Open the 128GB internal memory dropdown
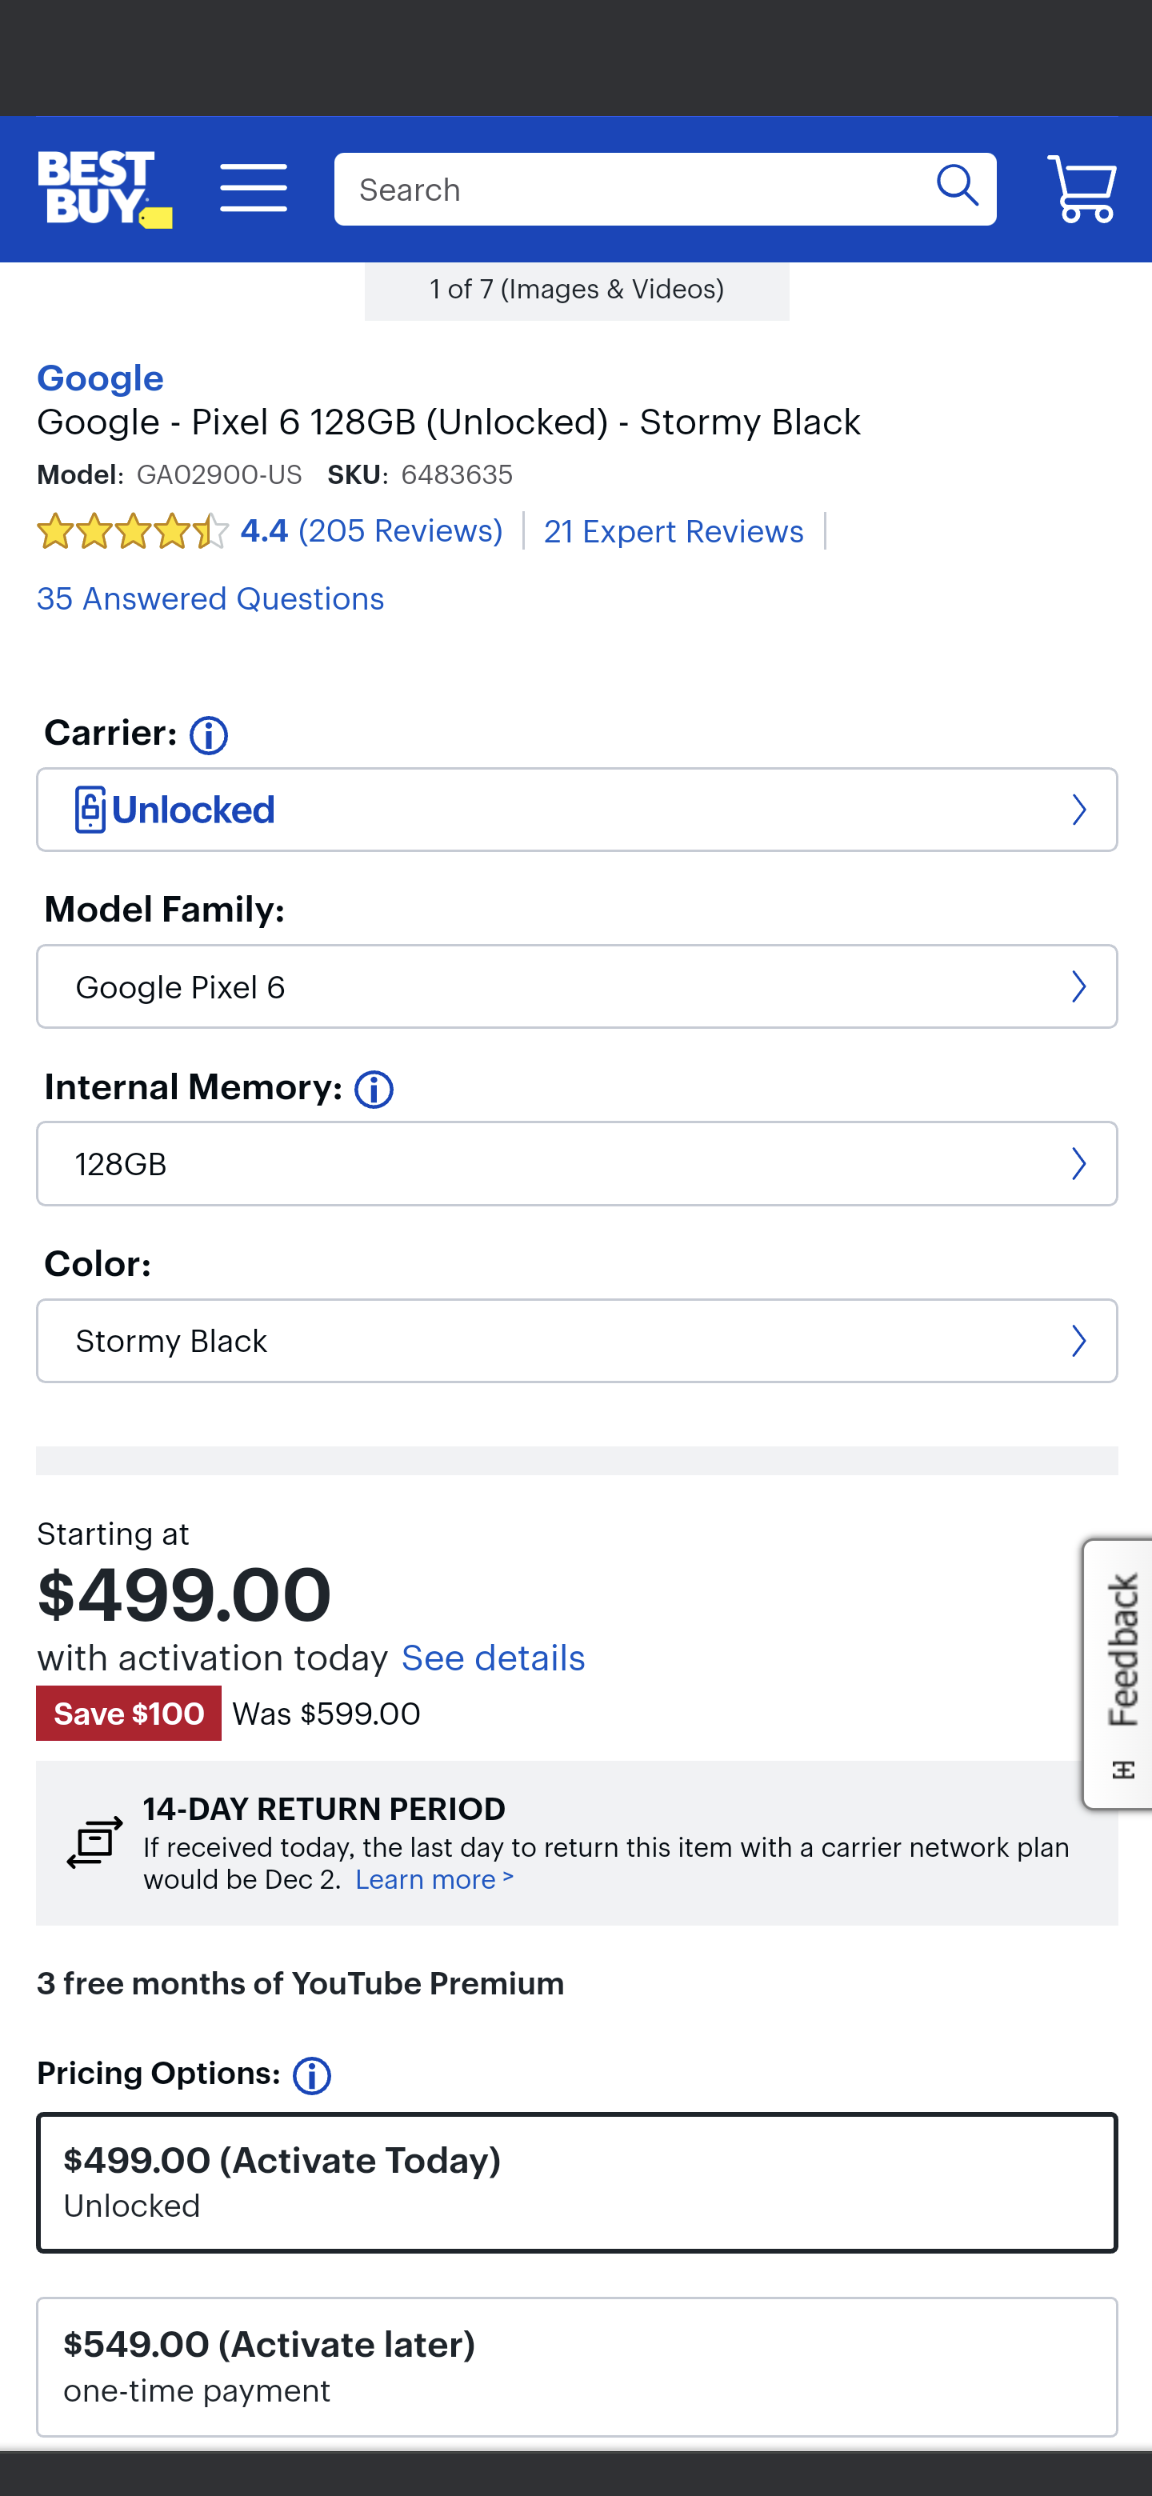Viewport: 1152px width, 2496px height. click(x=577, y=1164)
